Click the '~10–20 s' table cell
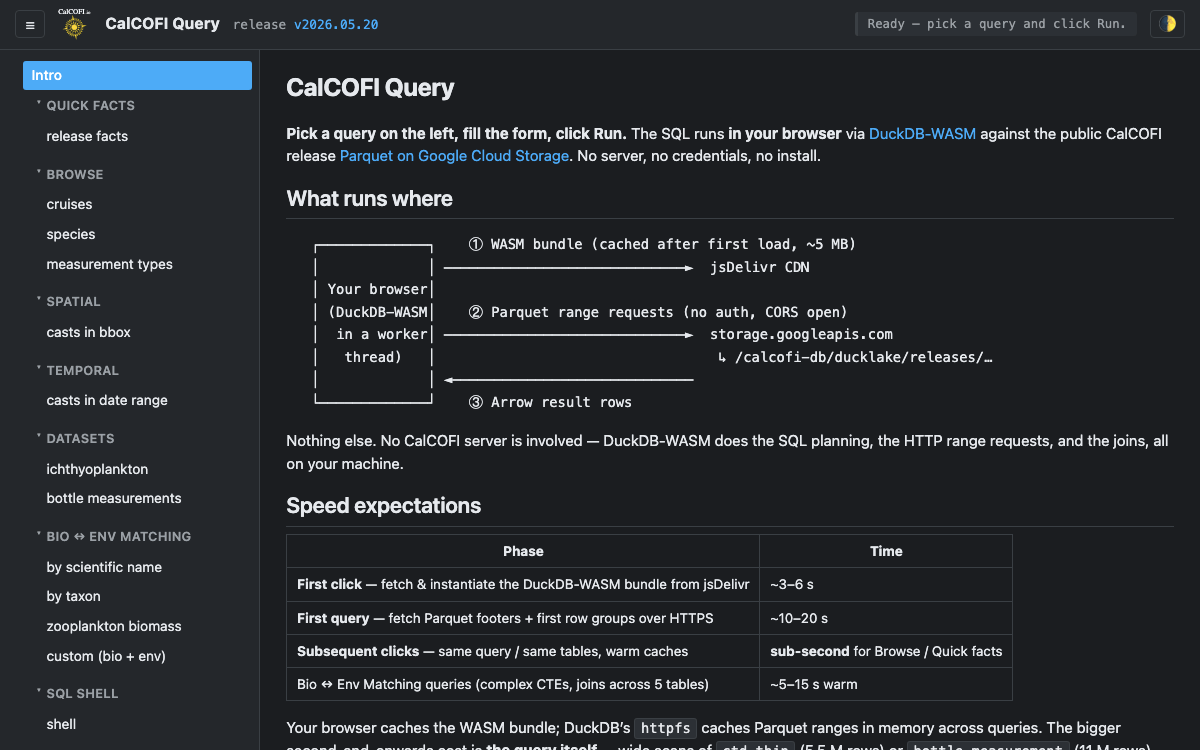The width and height of the screenshot is (1200, 750). (886, 618)
